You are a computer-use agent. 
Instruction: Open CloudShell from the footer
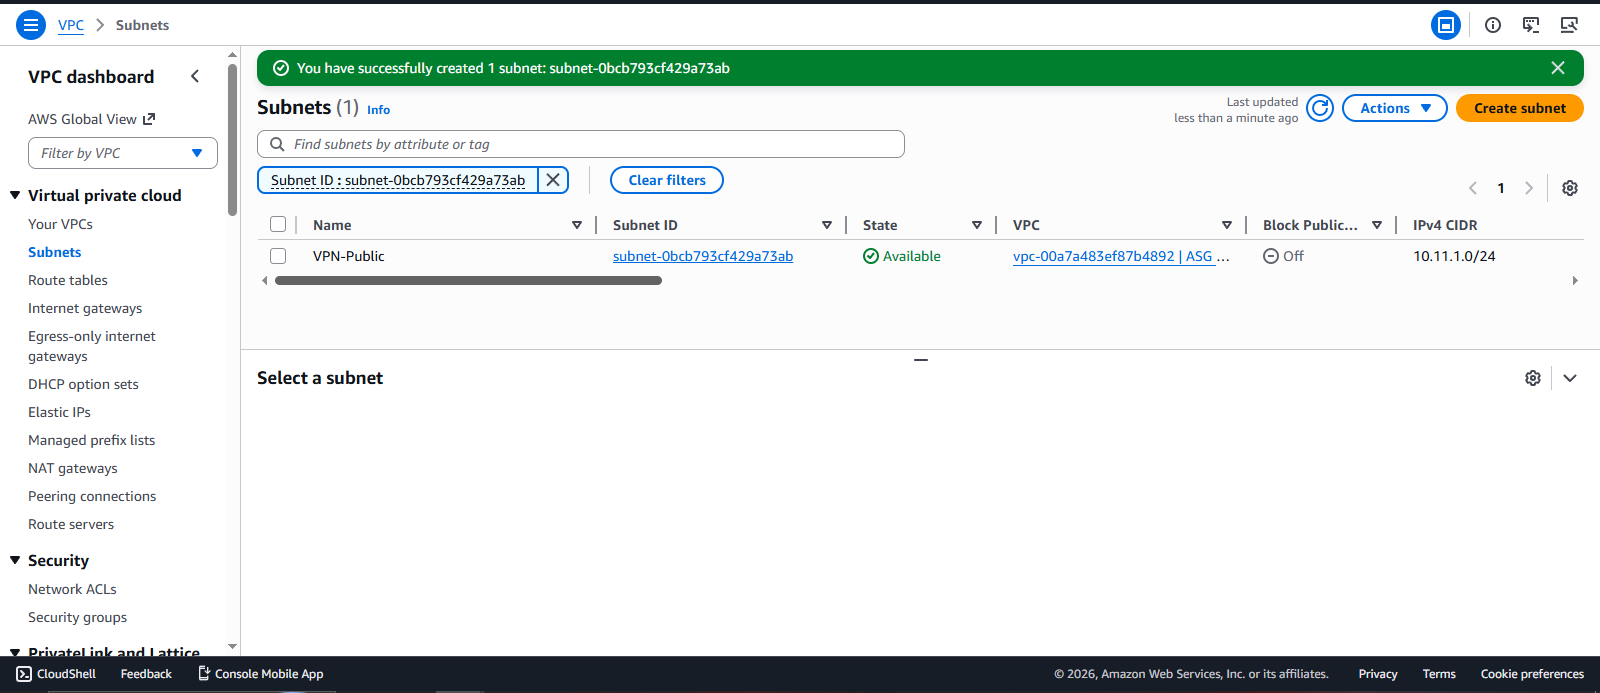click(56, 674)
